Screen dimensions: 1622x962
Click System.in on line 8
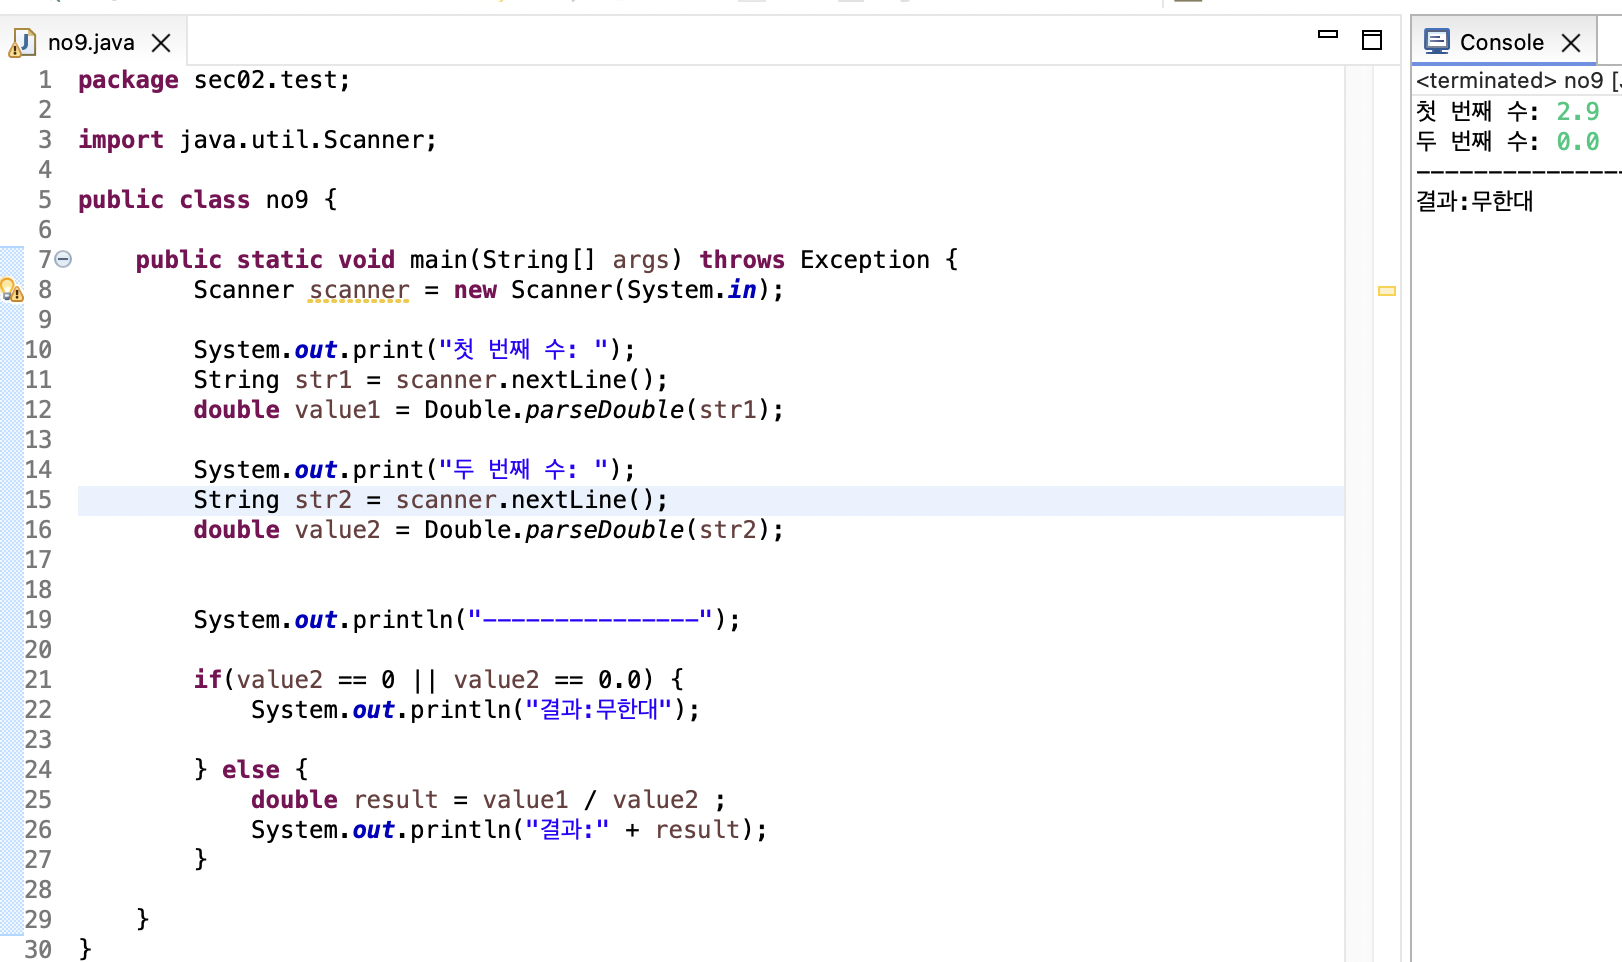click(691, 290)
